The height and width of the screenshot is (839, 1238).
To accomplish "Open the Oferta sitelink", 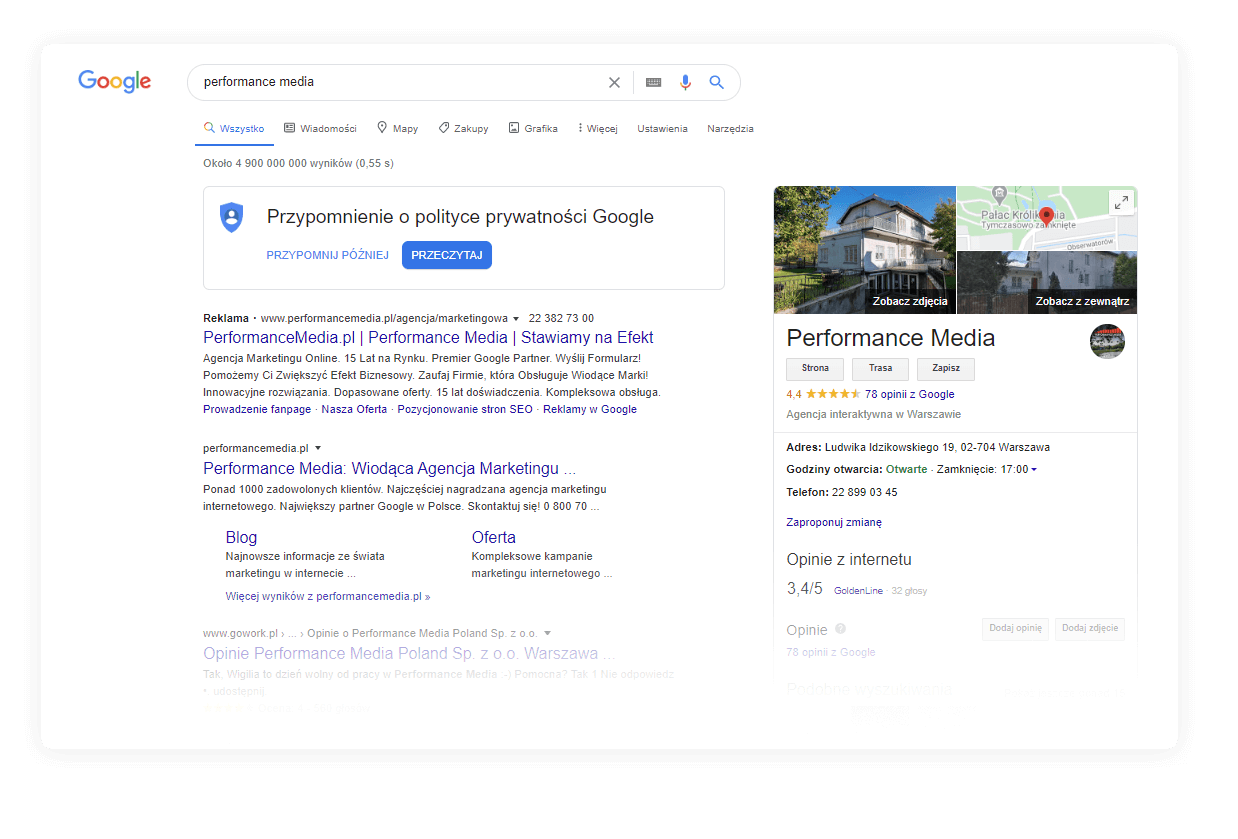I will point(494,537).
